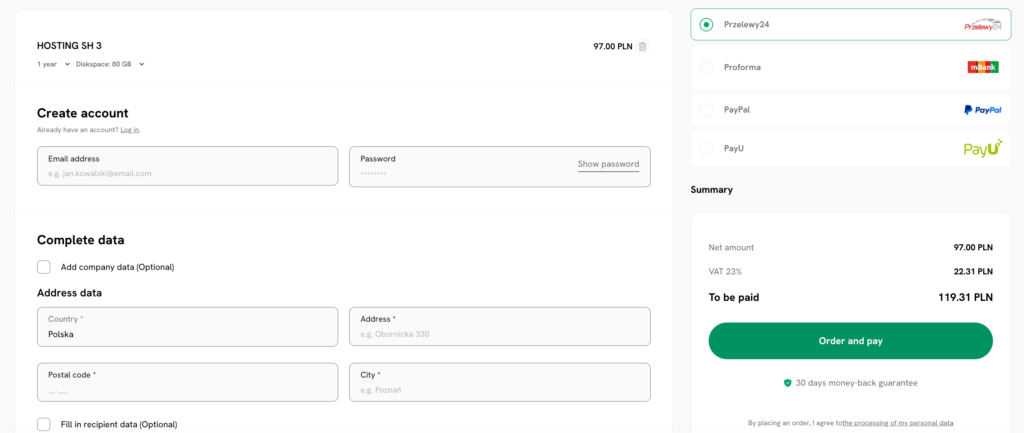Screen dimensions: 1024x433
Task: Expand Diskspace: 80 GB dropdown
Action: 110,64
